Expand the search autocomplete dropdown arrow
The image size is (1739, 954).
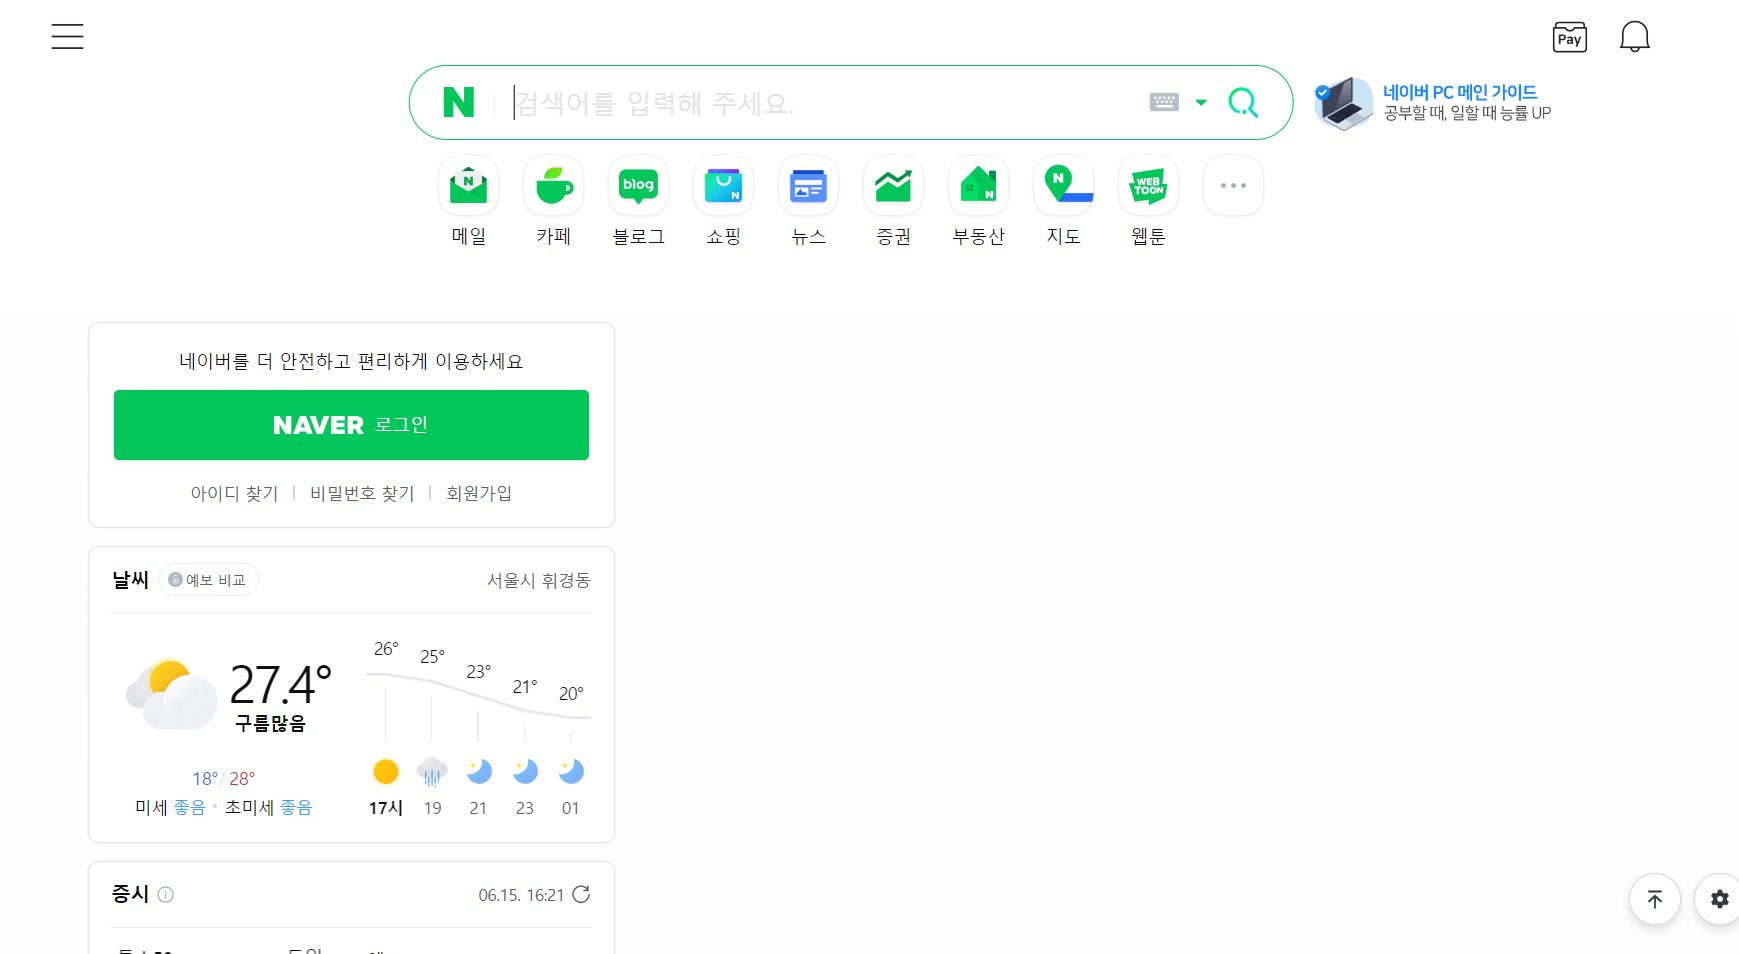(x=1201, y=102)
